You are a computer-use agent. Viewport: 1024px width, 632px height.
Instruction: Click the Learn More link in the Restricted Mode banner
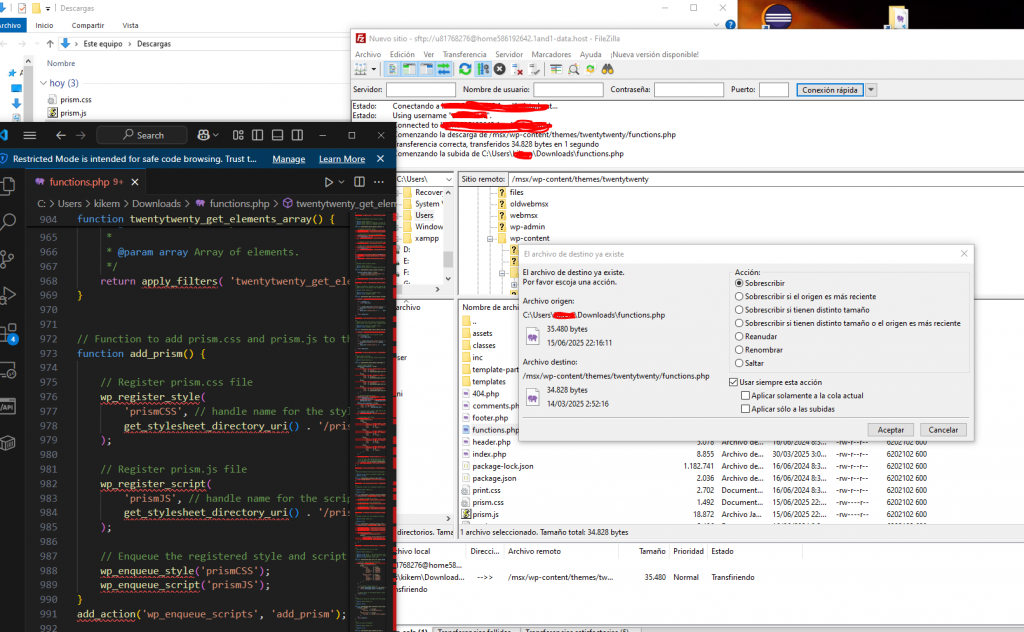pyautogui.click(x=341, y=159)
